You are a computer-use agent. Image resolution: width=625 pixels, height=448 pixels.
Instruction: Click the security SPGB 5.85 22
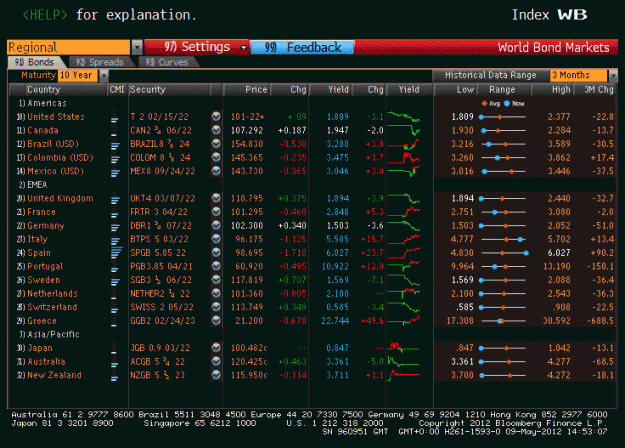click(x=158, y=253)
